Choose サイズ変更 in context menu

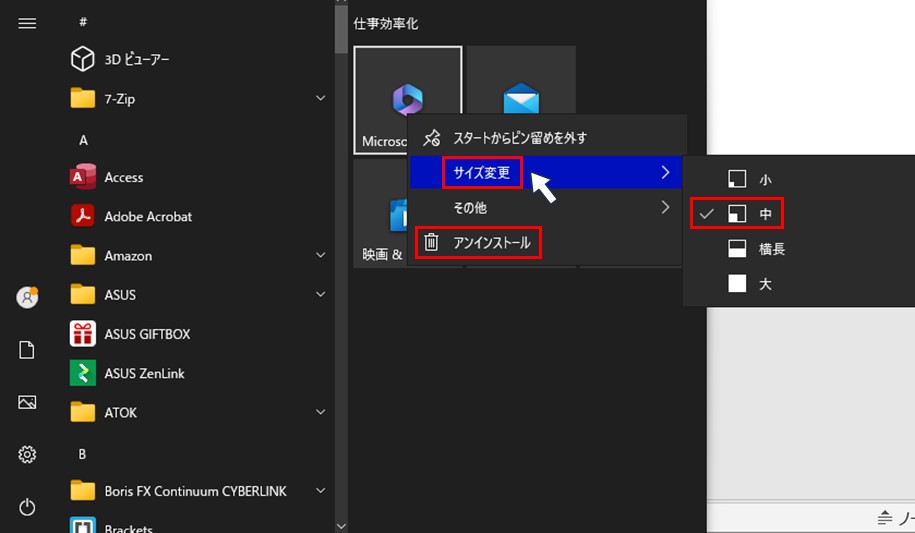546,172
